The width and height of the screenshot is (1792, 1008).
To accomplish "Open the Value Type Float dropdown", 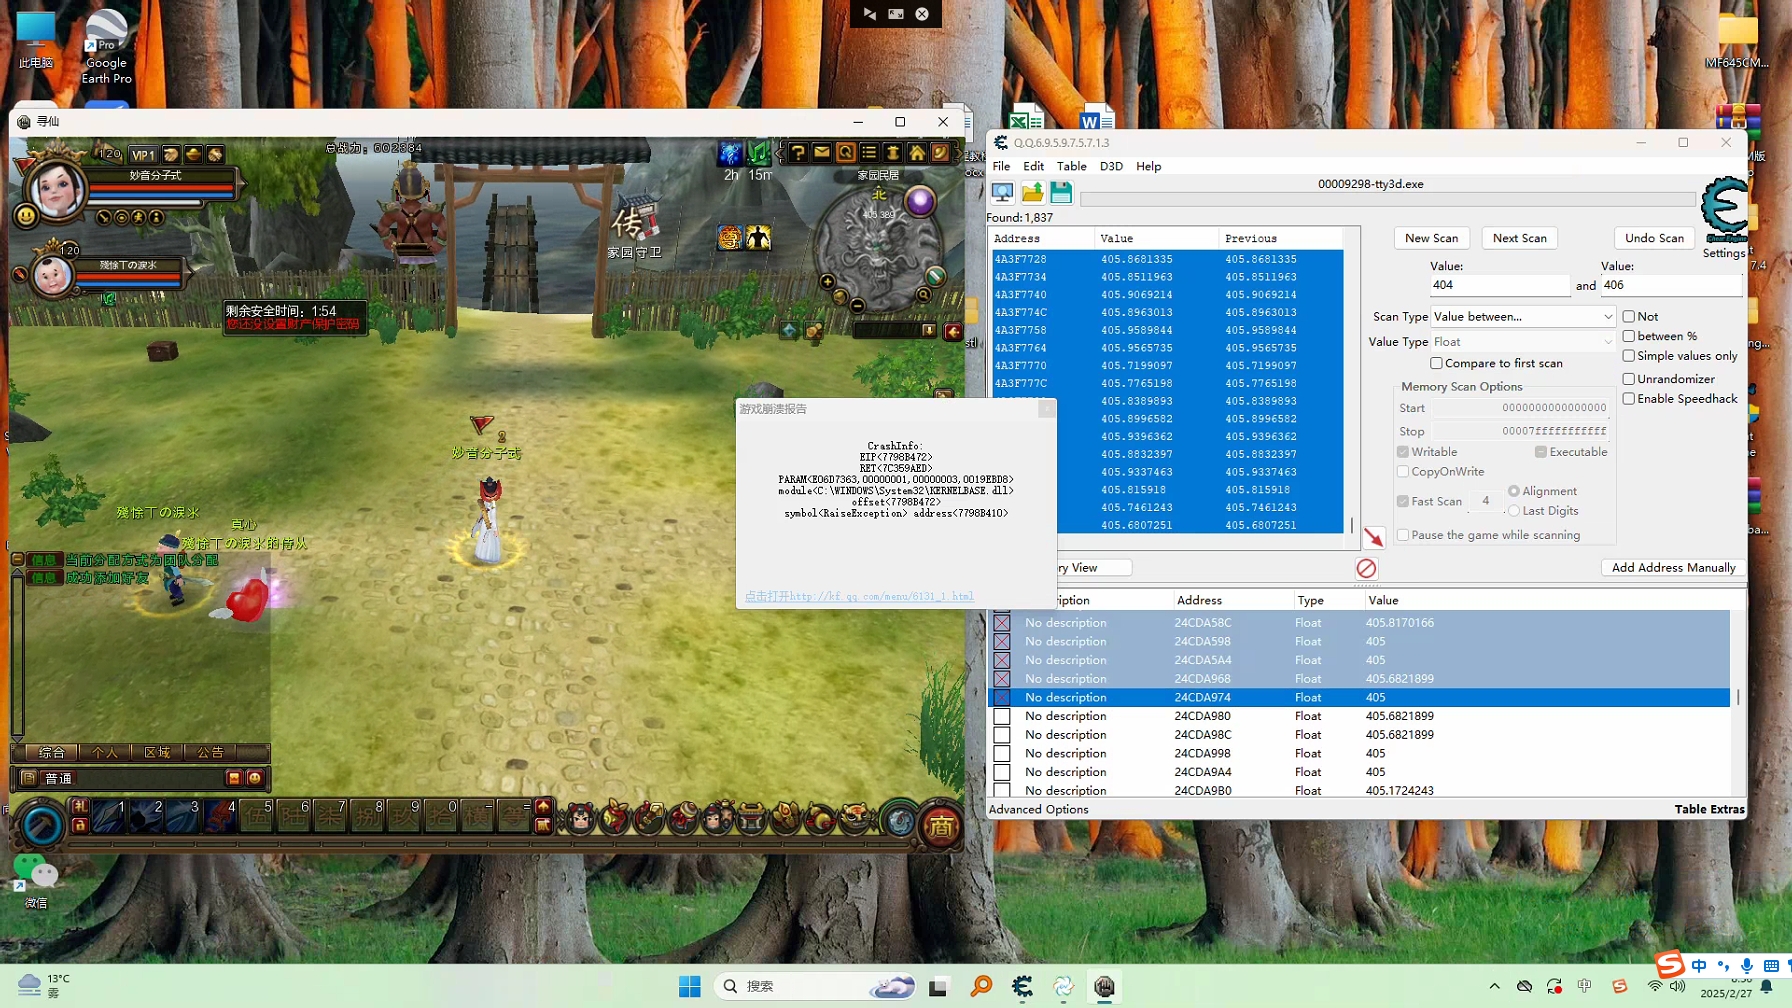I will pos(1523,341).
